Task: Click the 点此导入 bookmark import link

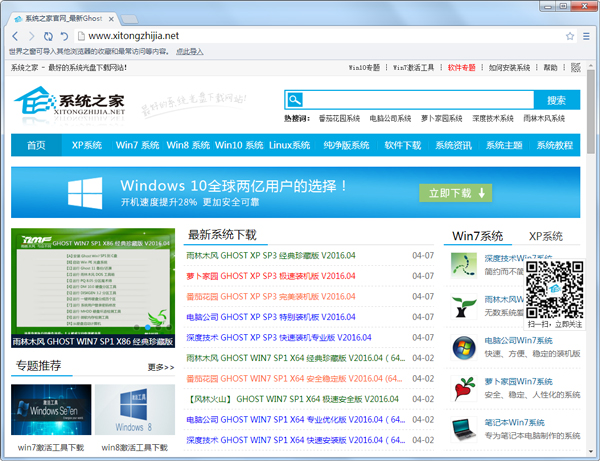Action: coord(191,51)
